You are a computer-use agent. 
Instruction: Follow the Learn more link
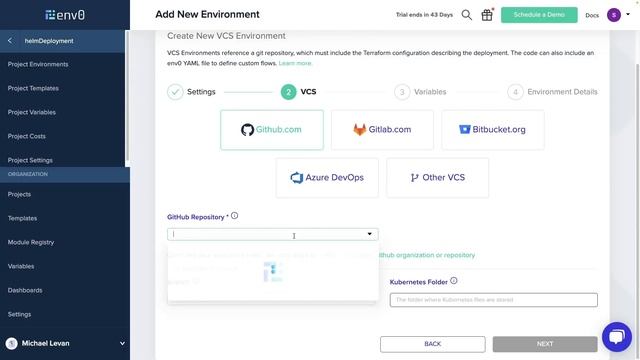pos(295,63)
